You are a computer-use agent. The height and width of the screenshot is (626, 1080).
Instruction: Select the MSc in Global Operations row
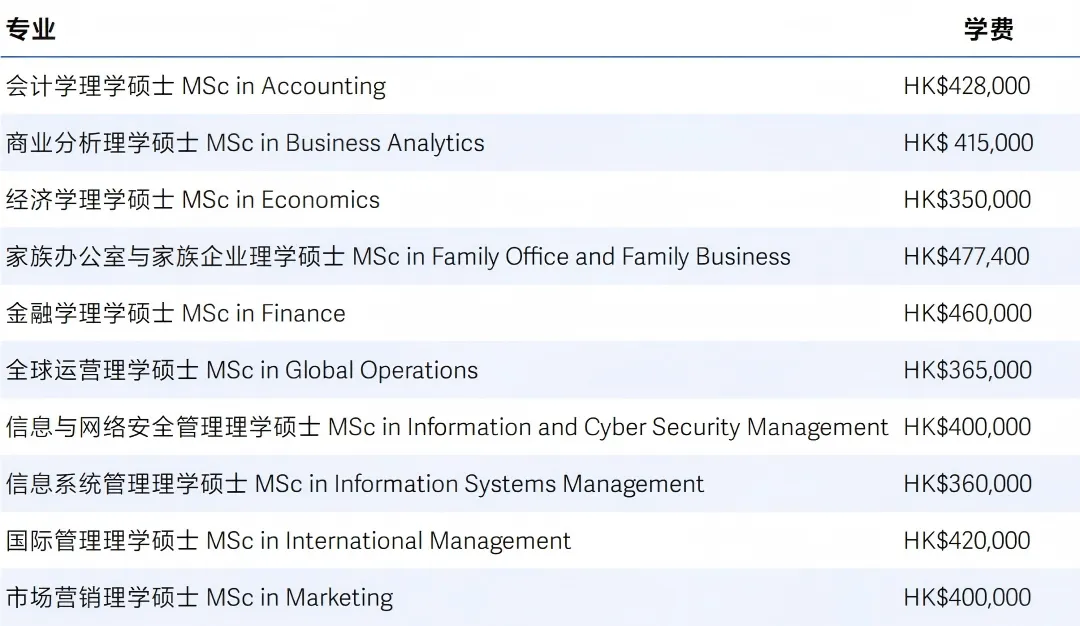click(x=540, y=370)
